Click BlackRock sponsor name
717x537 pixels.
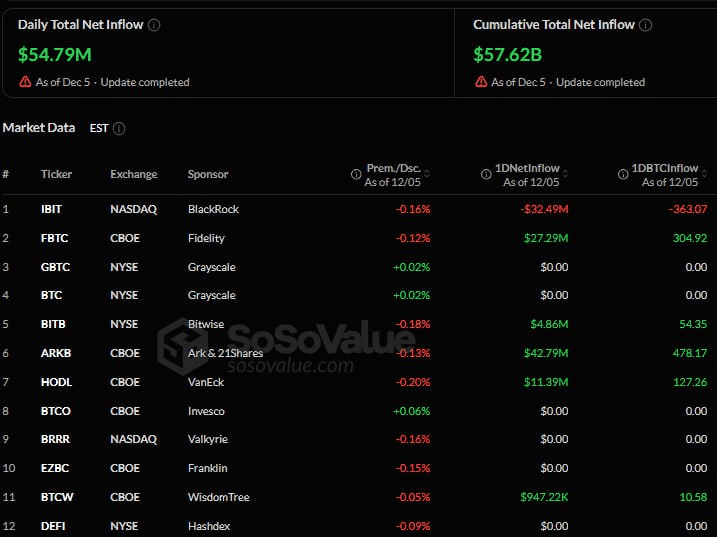tap(213, 209)
